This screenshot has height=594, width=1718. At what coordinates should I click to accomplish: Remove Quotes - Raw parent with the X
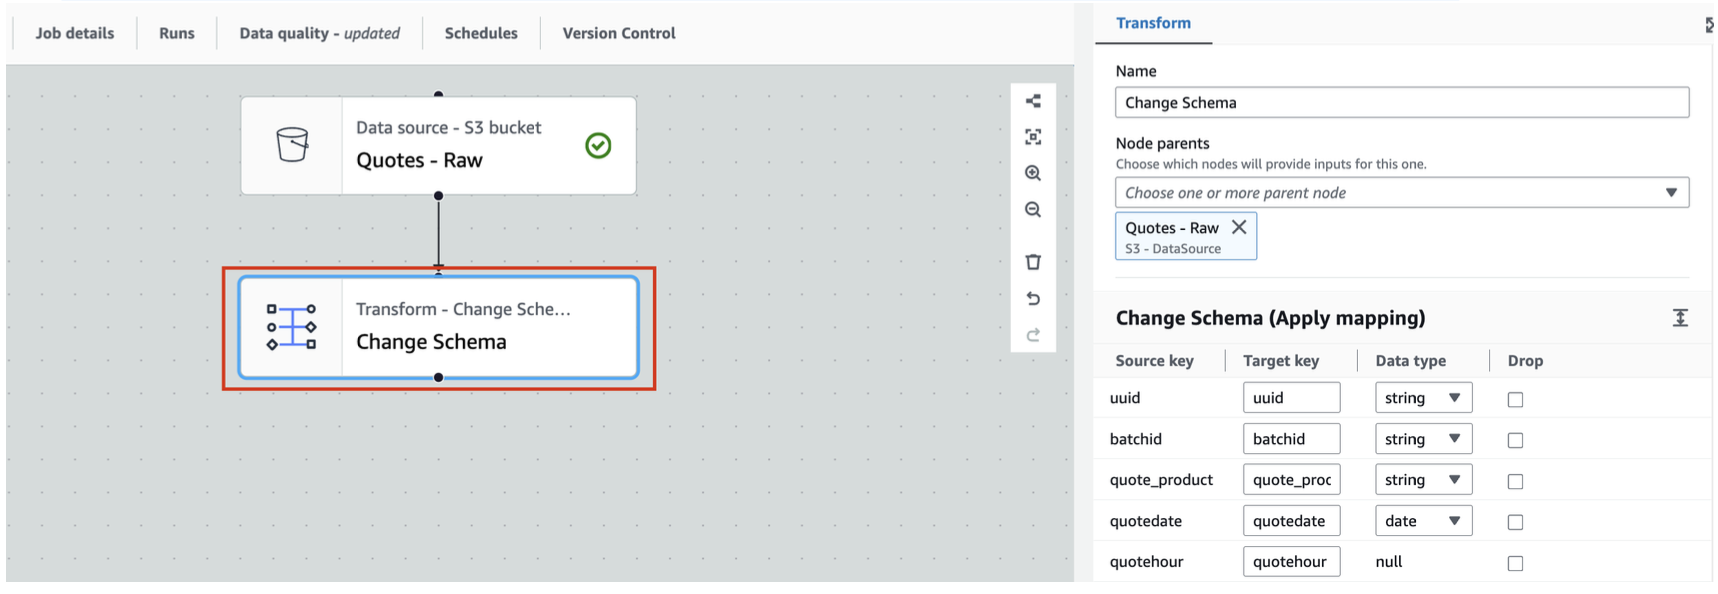point(1239,227)
